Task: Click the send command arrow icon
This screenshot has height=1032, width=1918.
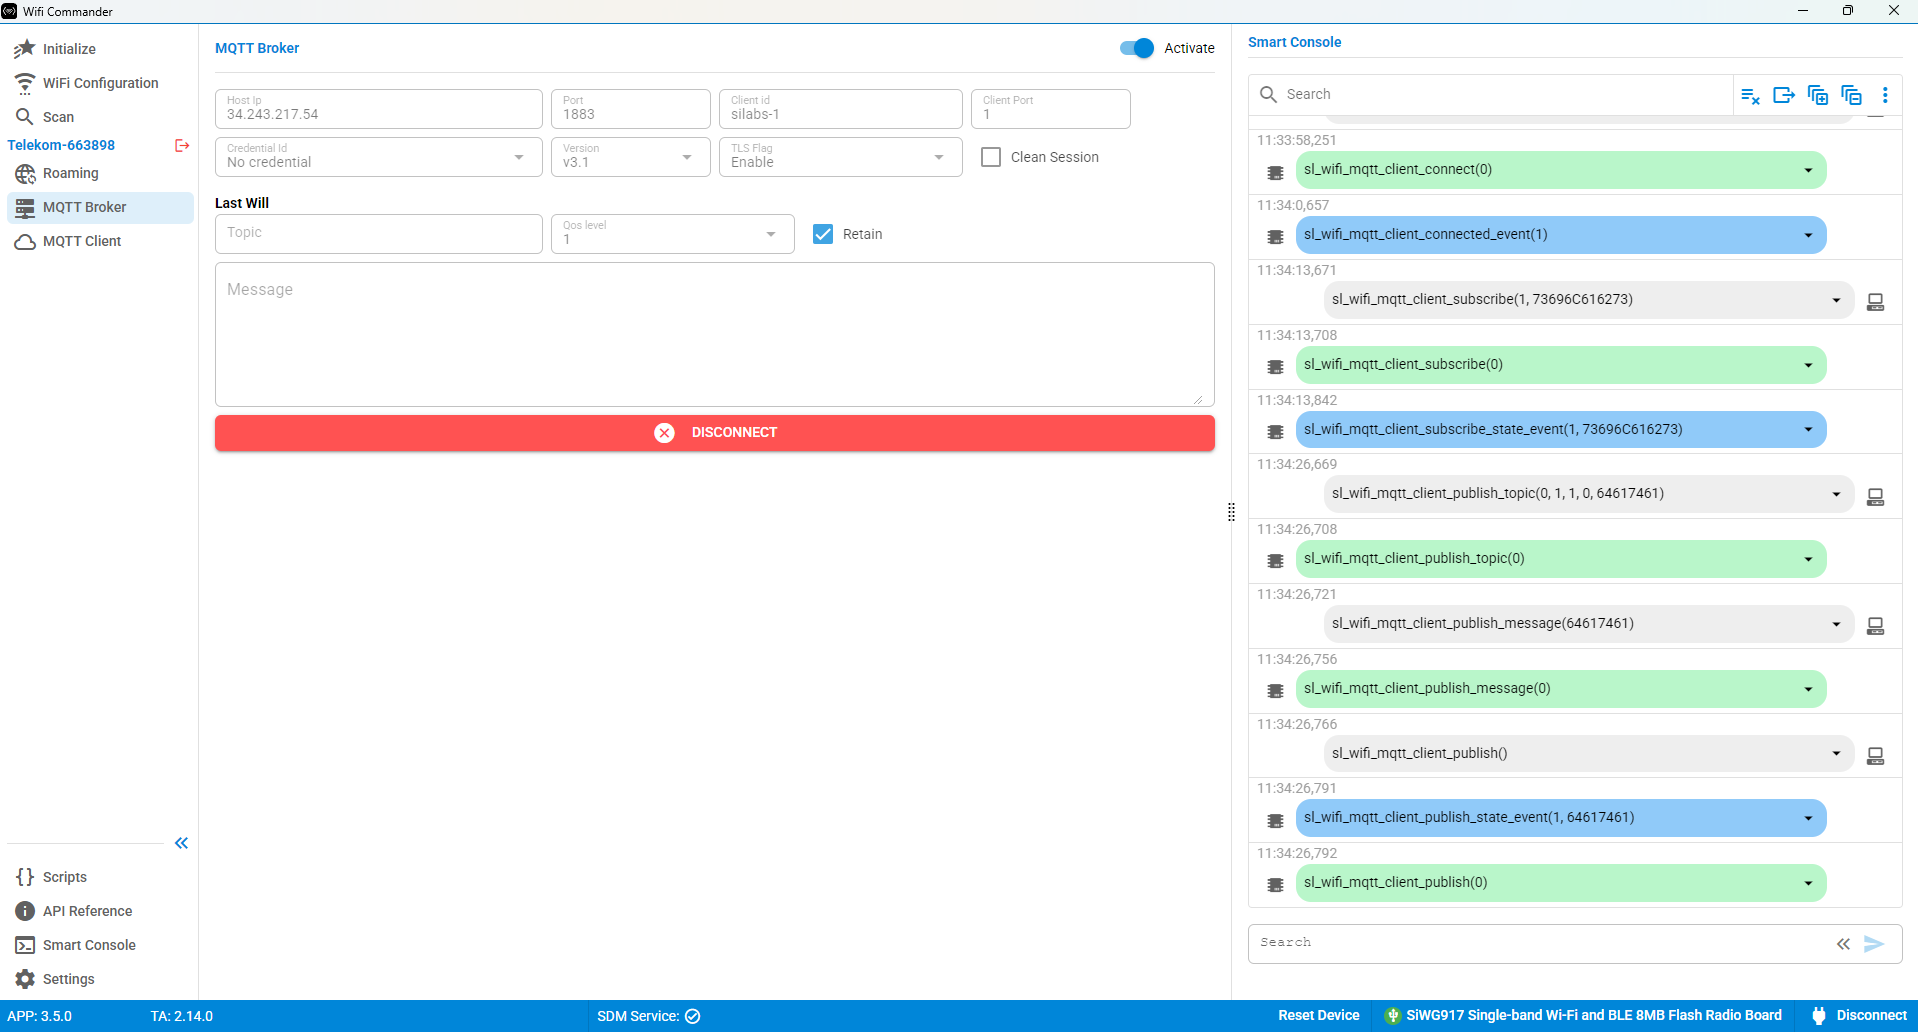Action: coord(1874,944)
